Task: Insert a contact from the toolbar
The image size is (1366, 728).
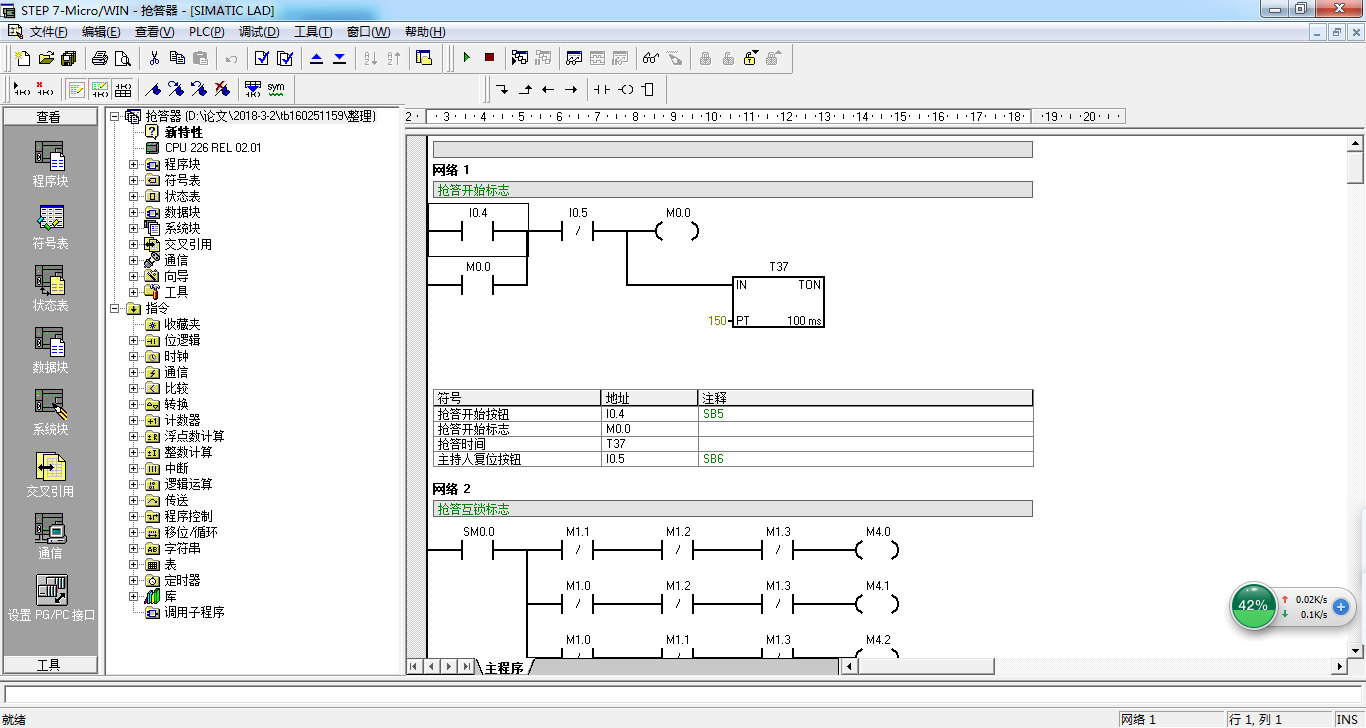Action: pyautogui.click(x=601, y=89)
